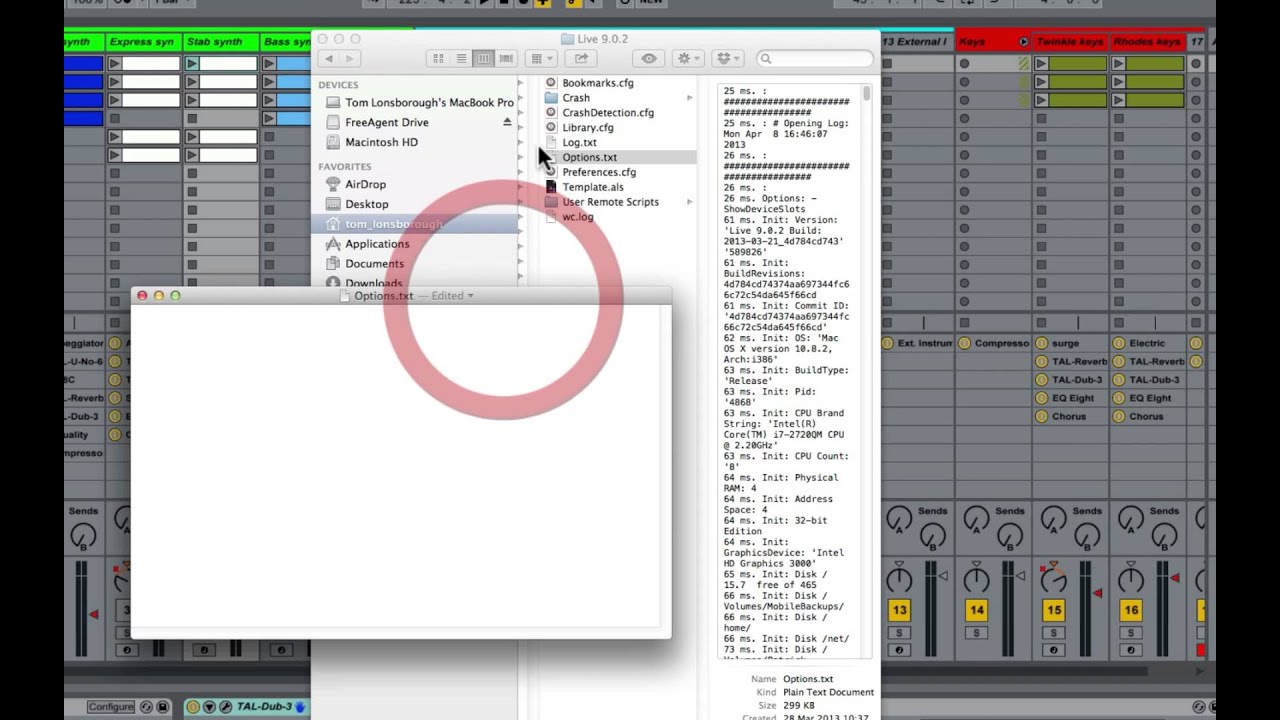Eject the FreeAgent Drive
The width and height of the screenshot is (1280, 720).
coord(507,122)
